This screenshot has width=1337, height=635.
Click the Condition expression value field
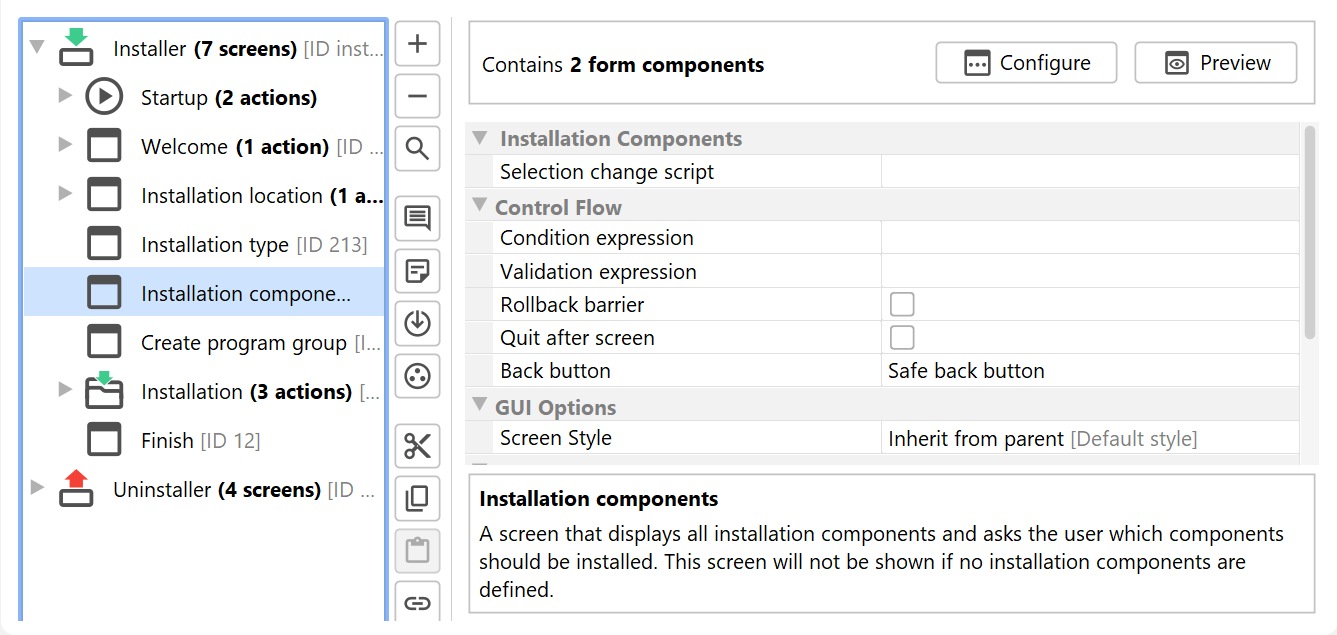coord(1089,238)
